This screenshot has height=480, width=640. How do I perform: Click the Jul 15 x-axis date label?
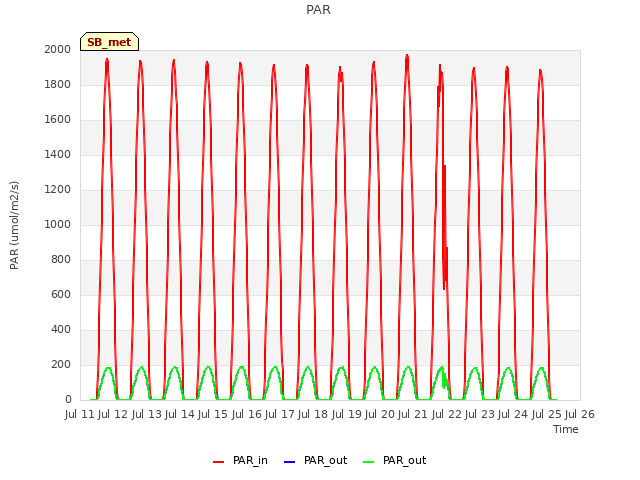pos(213,414)
